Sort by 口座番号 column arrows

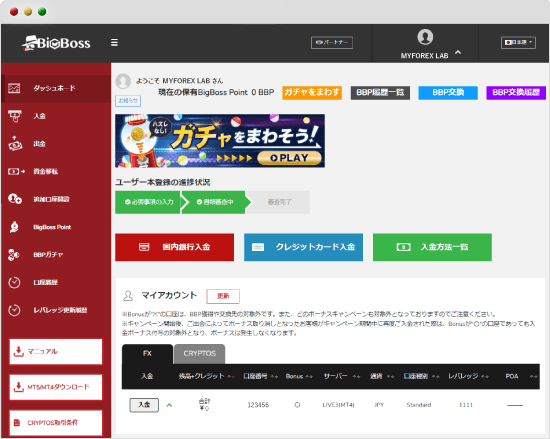click(x=274, y=376)
